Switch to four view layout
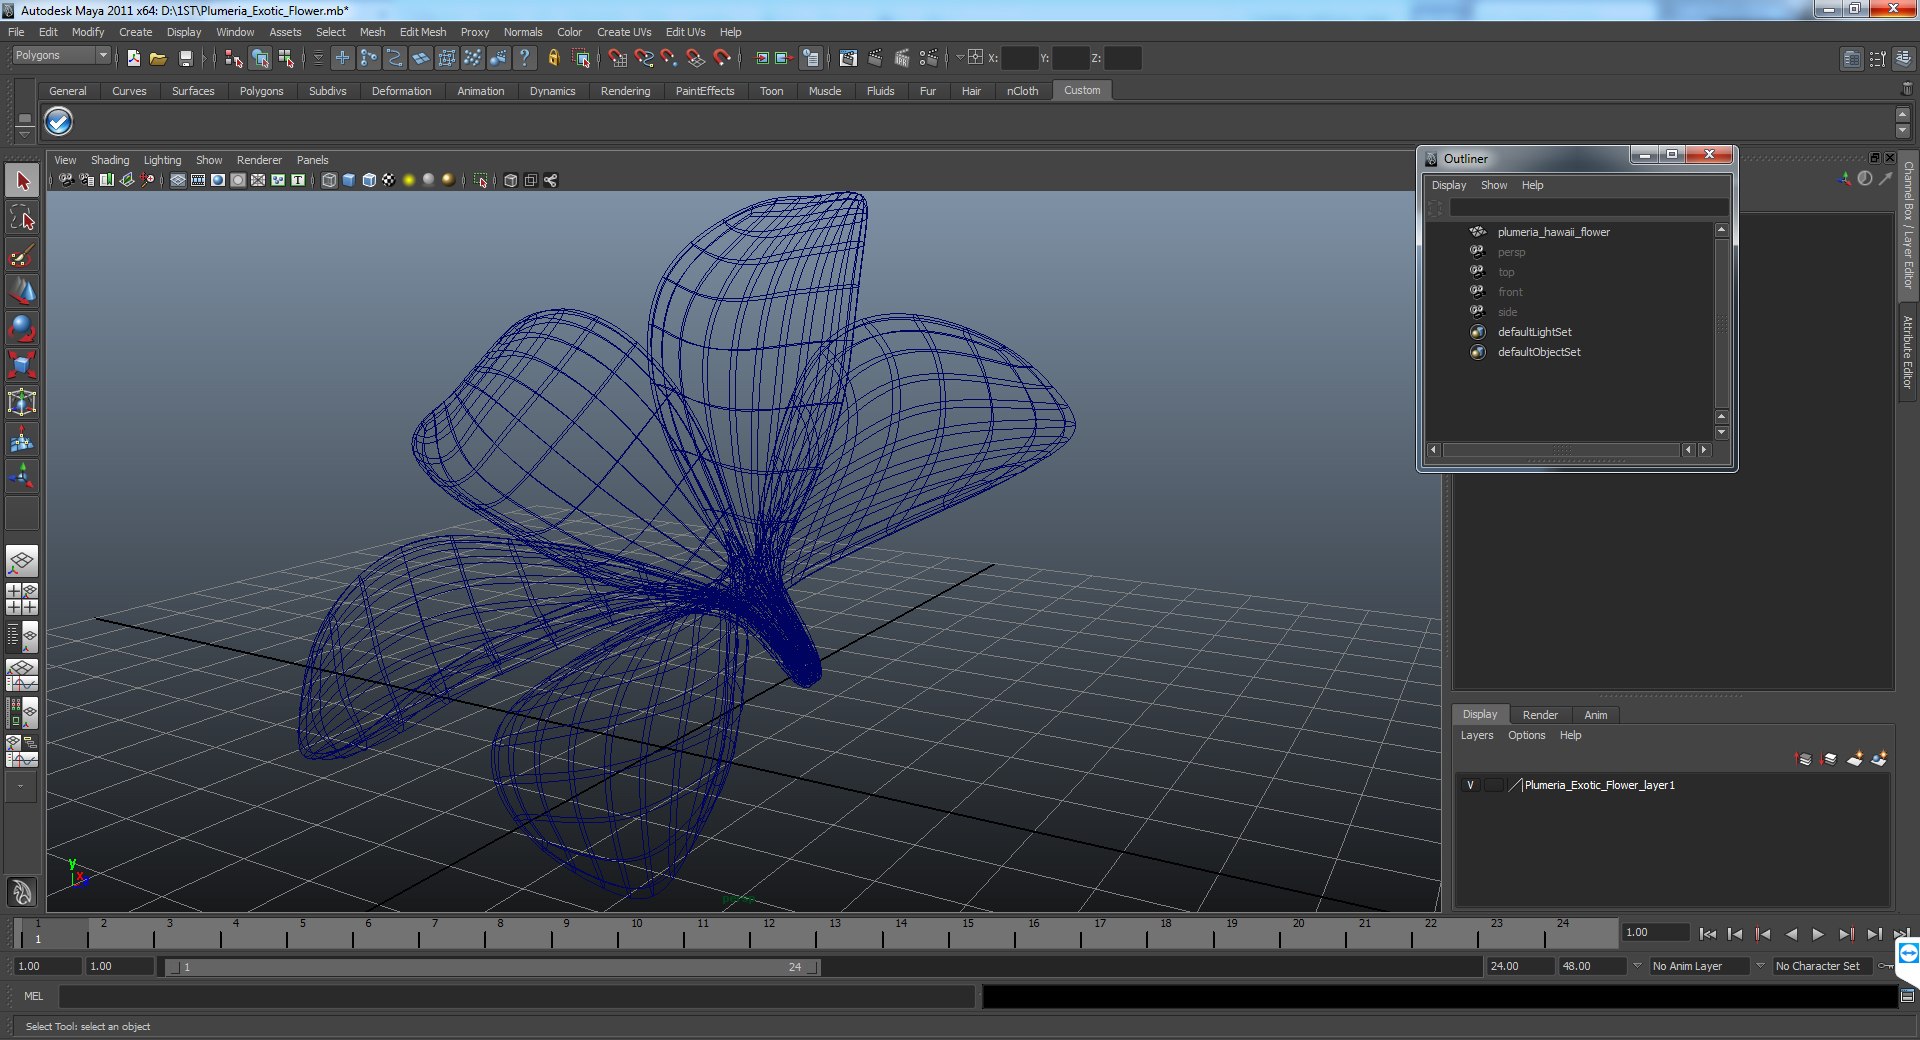The width and height of the screenshot is (1920, 1040). pos(22,598)
